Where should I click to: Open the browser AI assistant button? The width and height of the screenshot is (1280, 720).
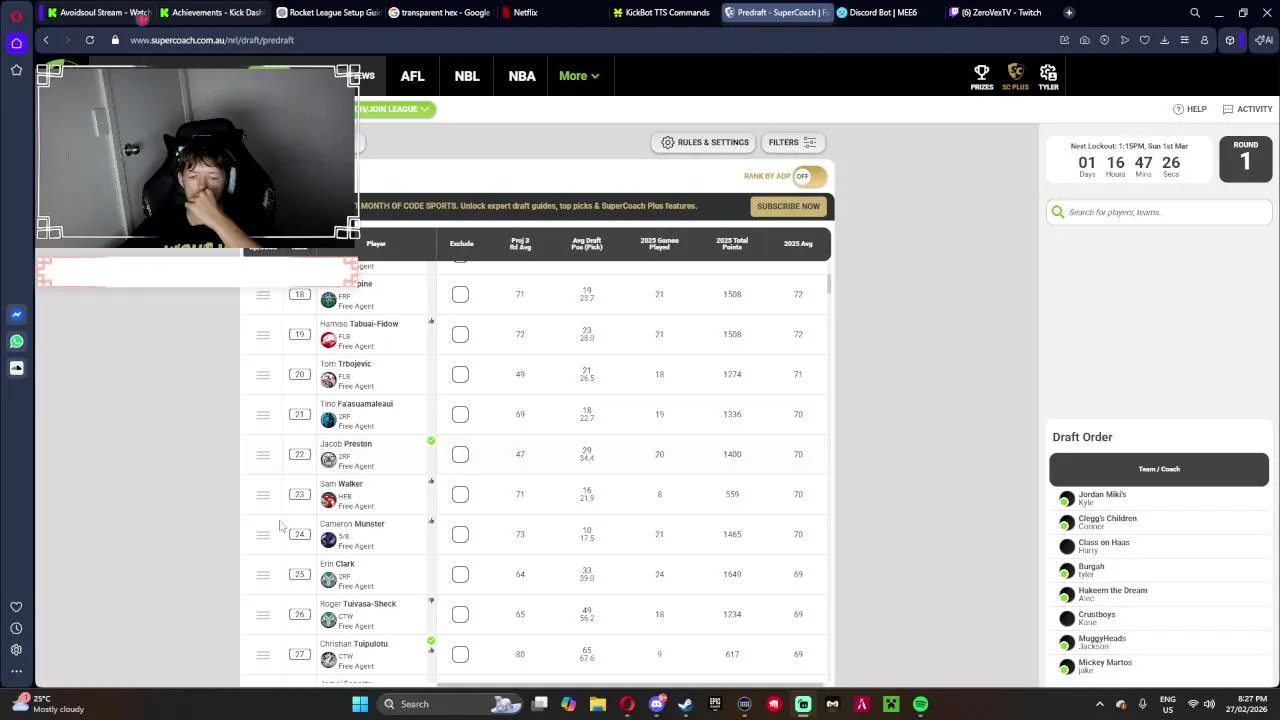(x=1264, y=40)
